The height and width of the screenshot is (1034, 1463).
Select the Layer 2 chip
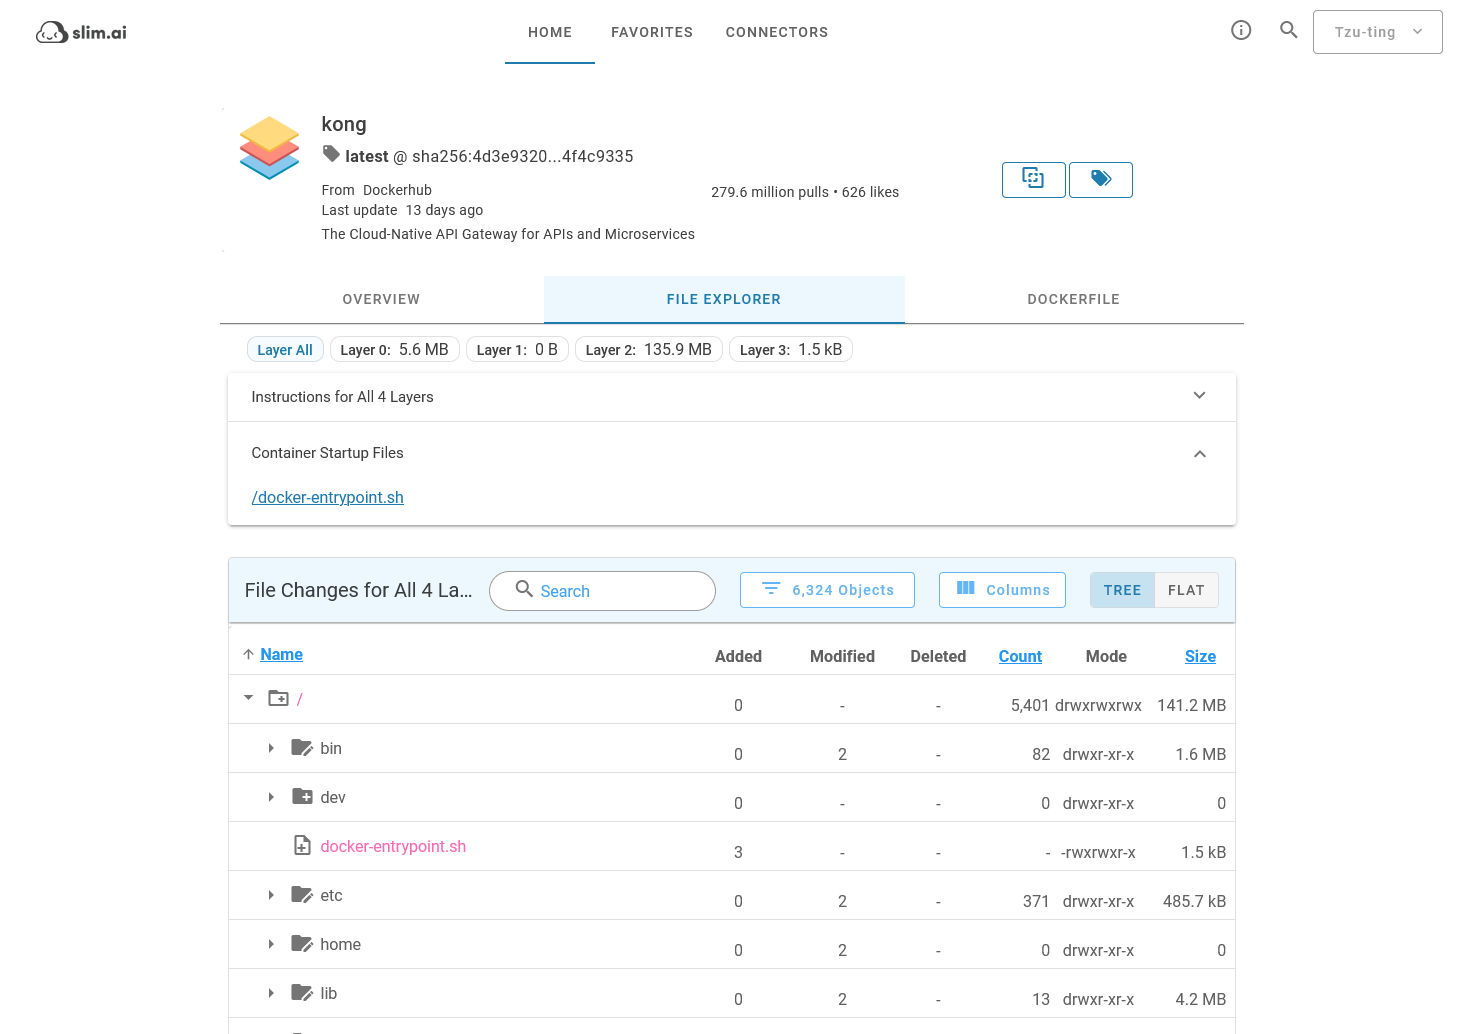point(648,349)
